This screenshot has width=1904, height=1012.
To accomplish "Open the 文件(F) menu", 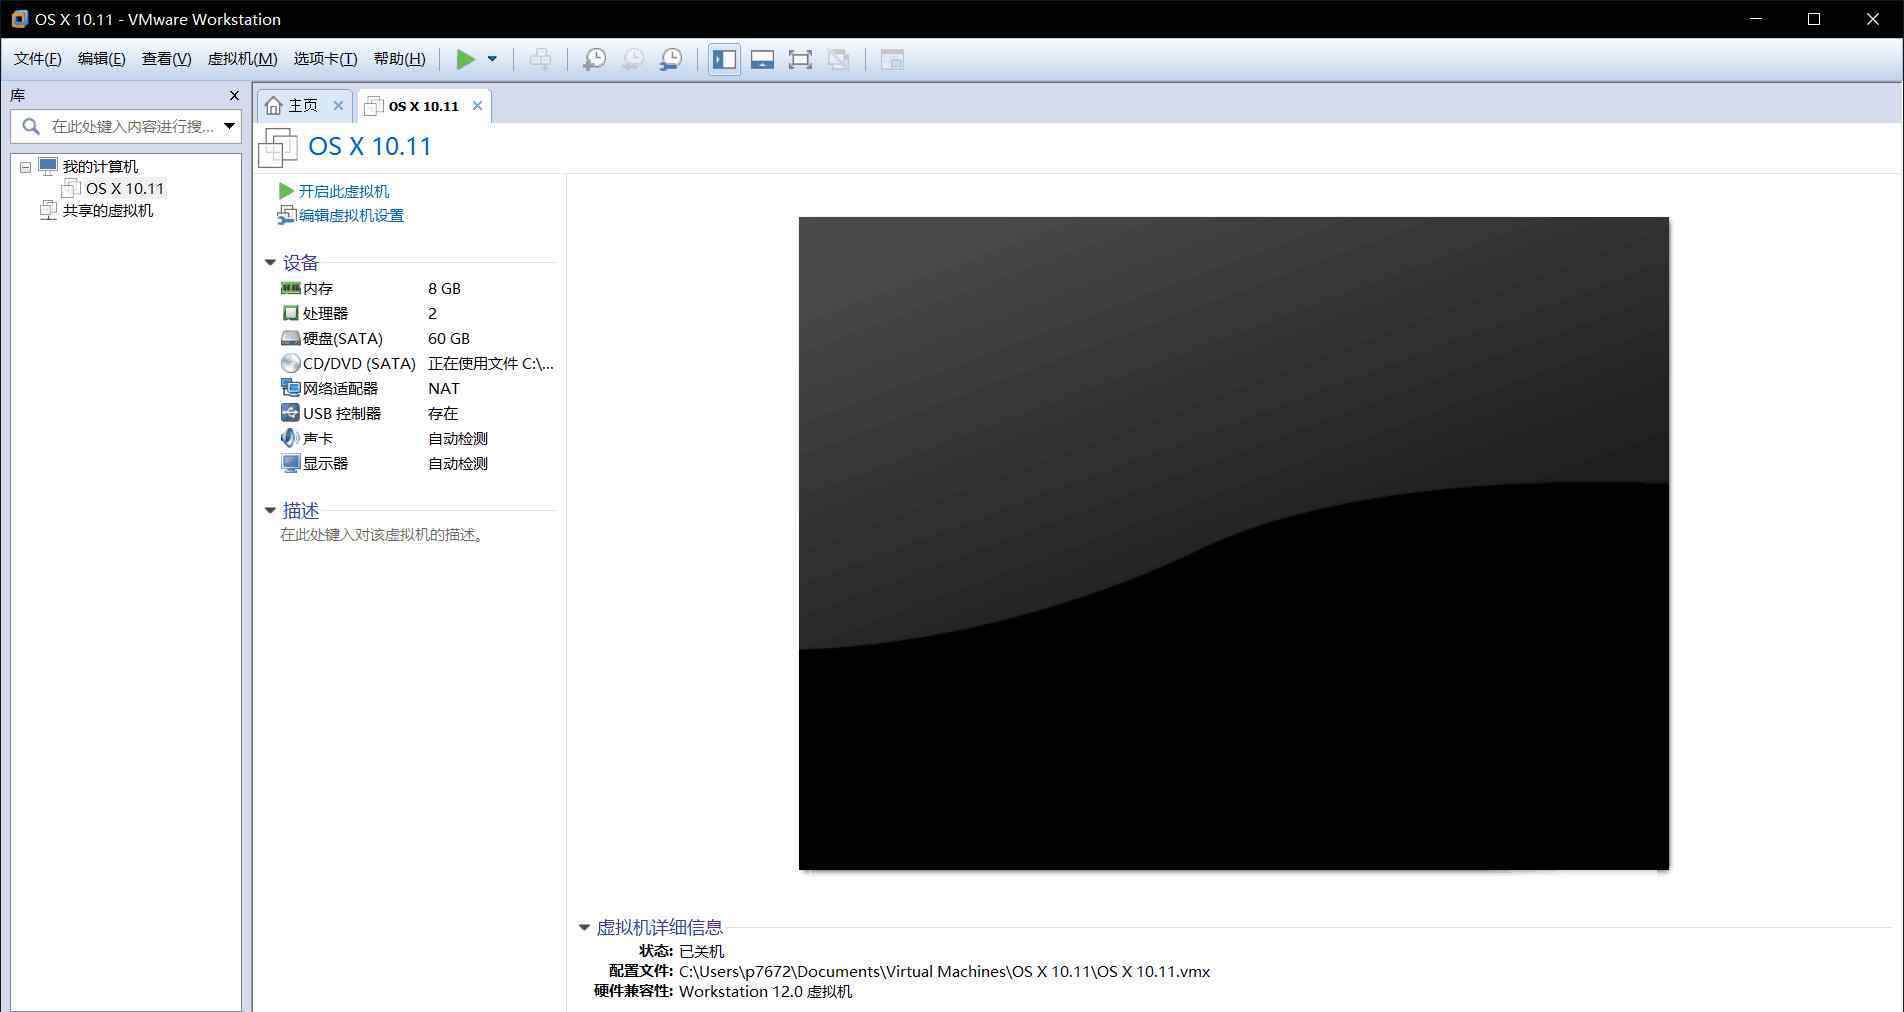I will tap(37, 59).
